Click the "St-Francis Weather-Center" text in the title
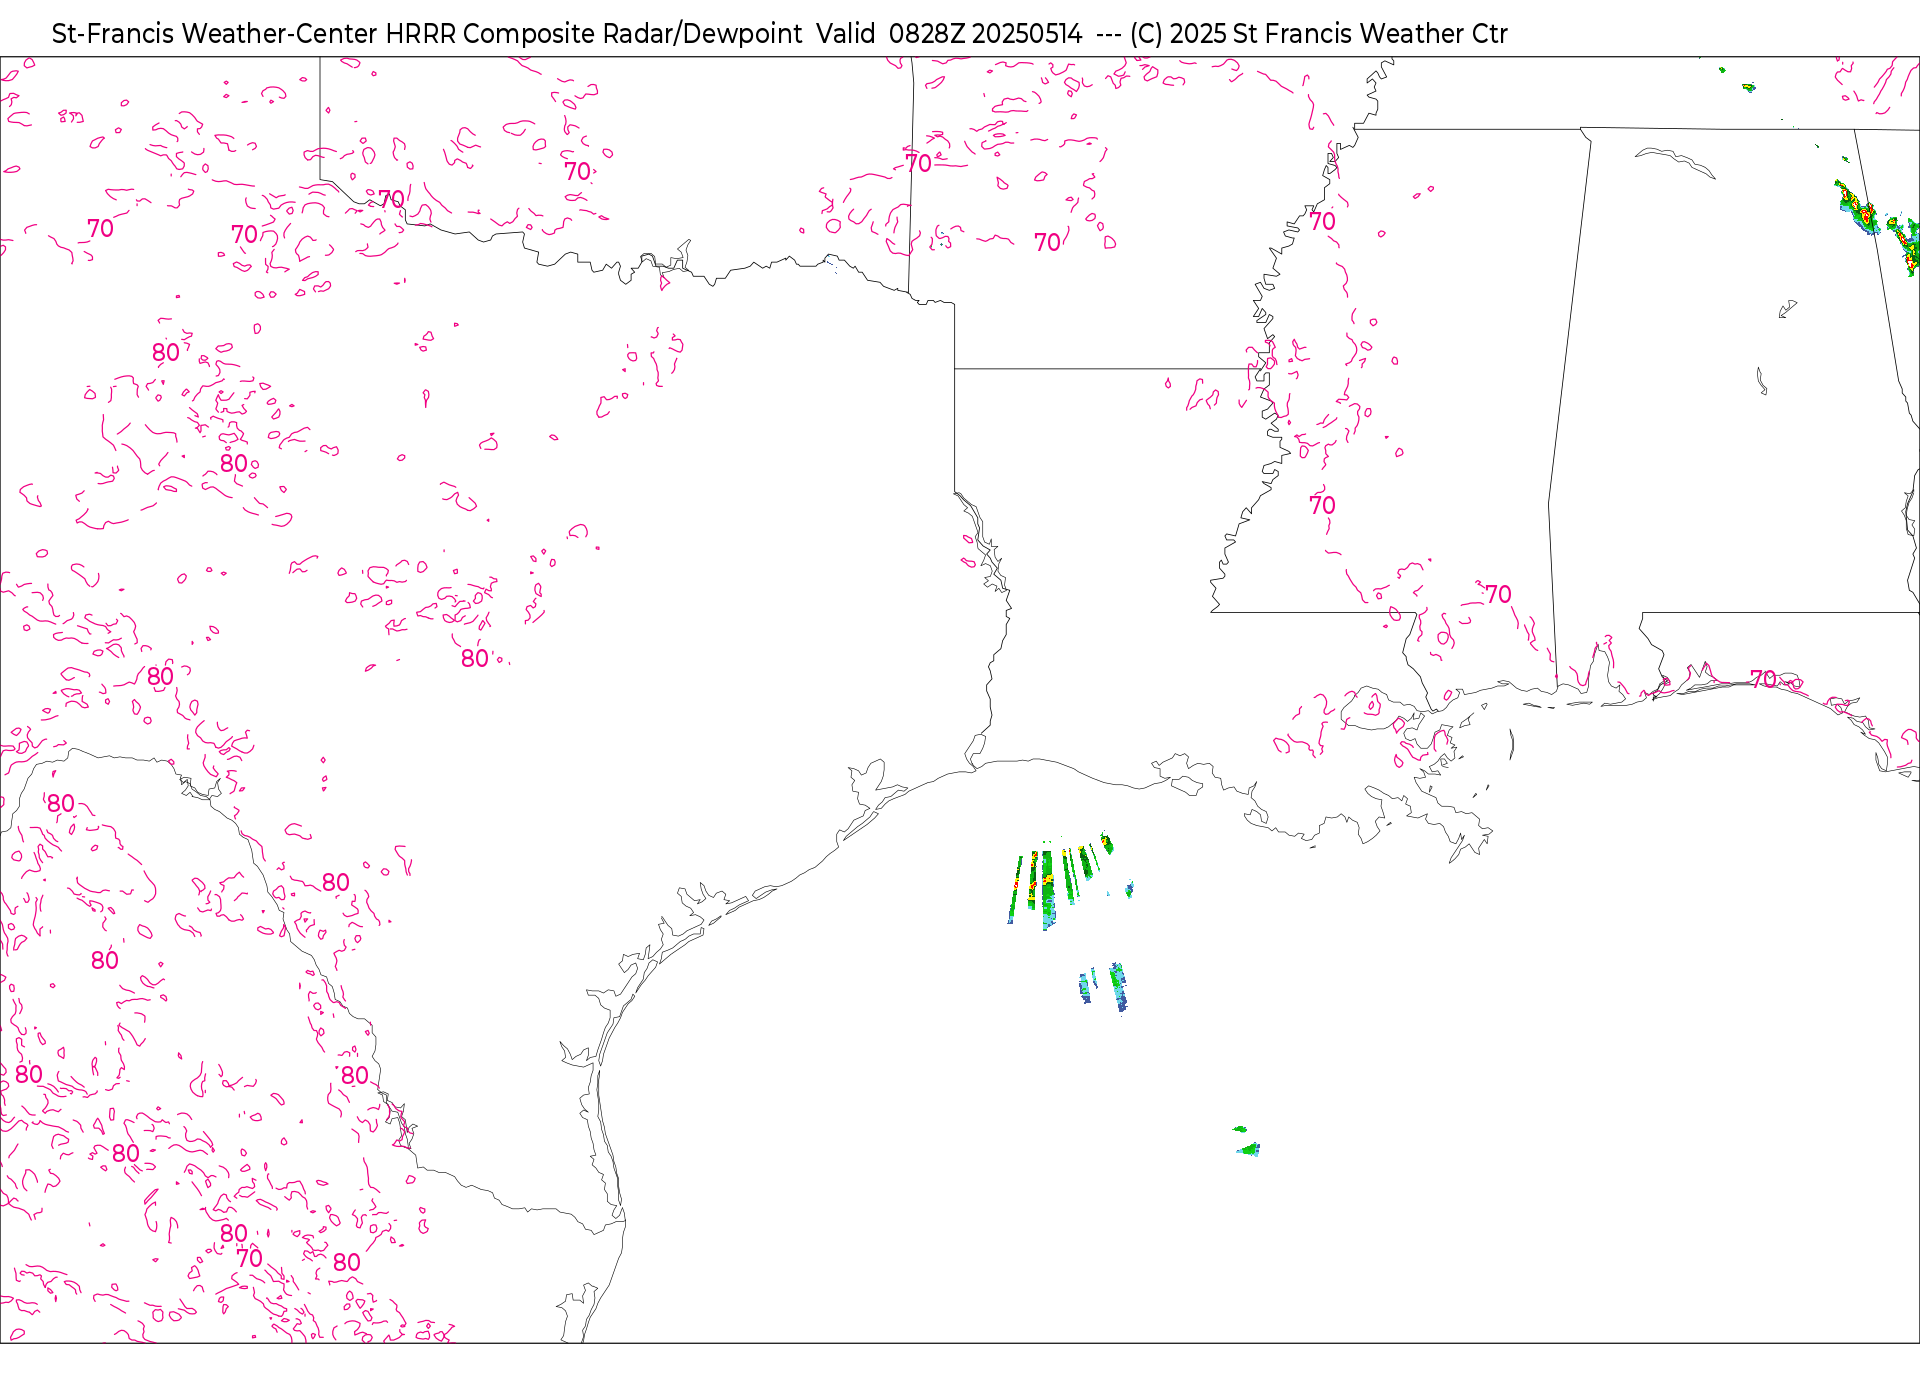Image resolution: width=1920 pixels, height=1400 pixels. (x=215, y=34)
